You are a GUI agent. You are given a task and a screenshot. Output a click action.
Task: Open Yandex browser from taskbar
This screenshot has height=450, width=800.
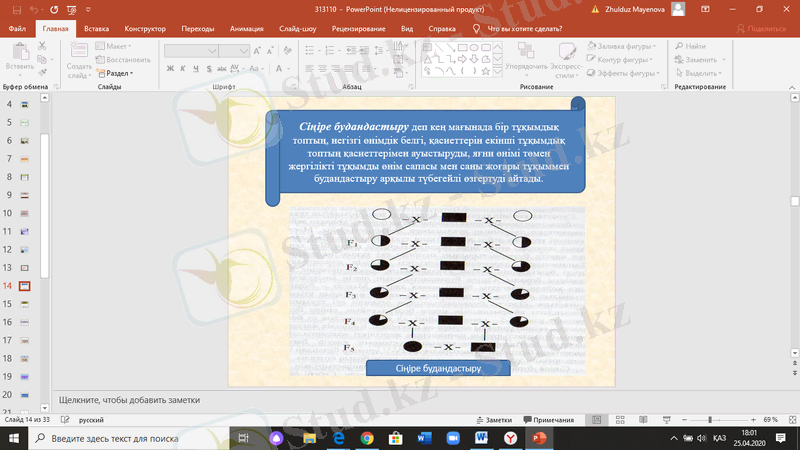click(509, 438)
